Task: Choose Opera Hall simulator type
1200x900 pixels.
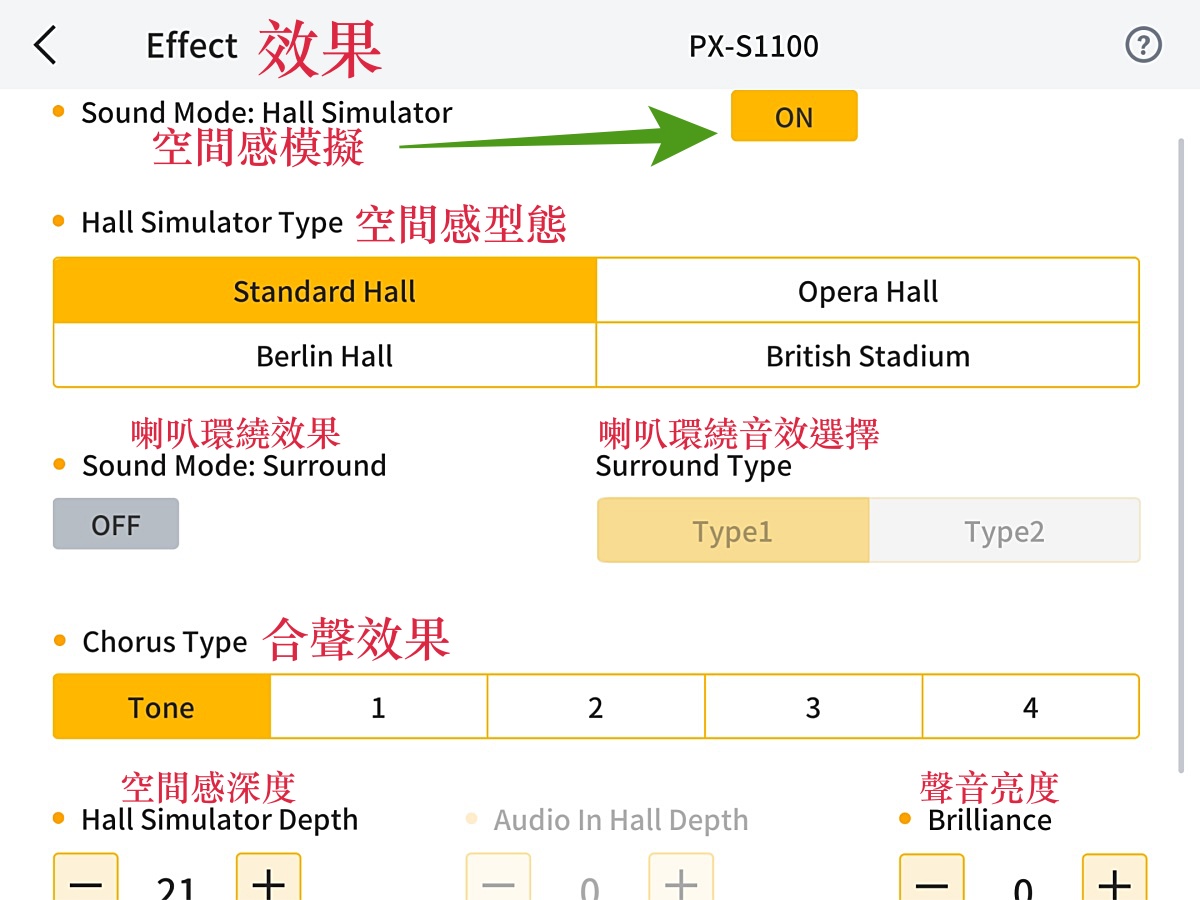Action: click(867, 291)
